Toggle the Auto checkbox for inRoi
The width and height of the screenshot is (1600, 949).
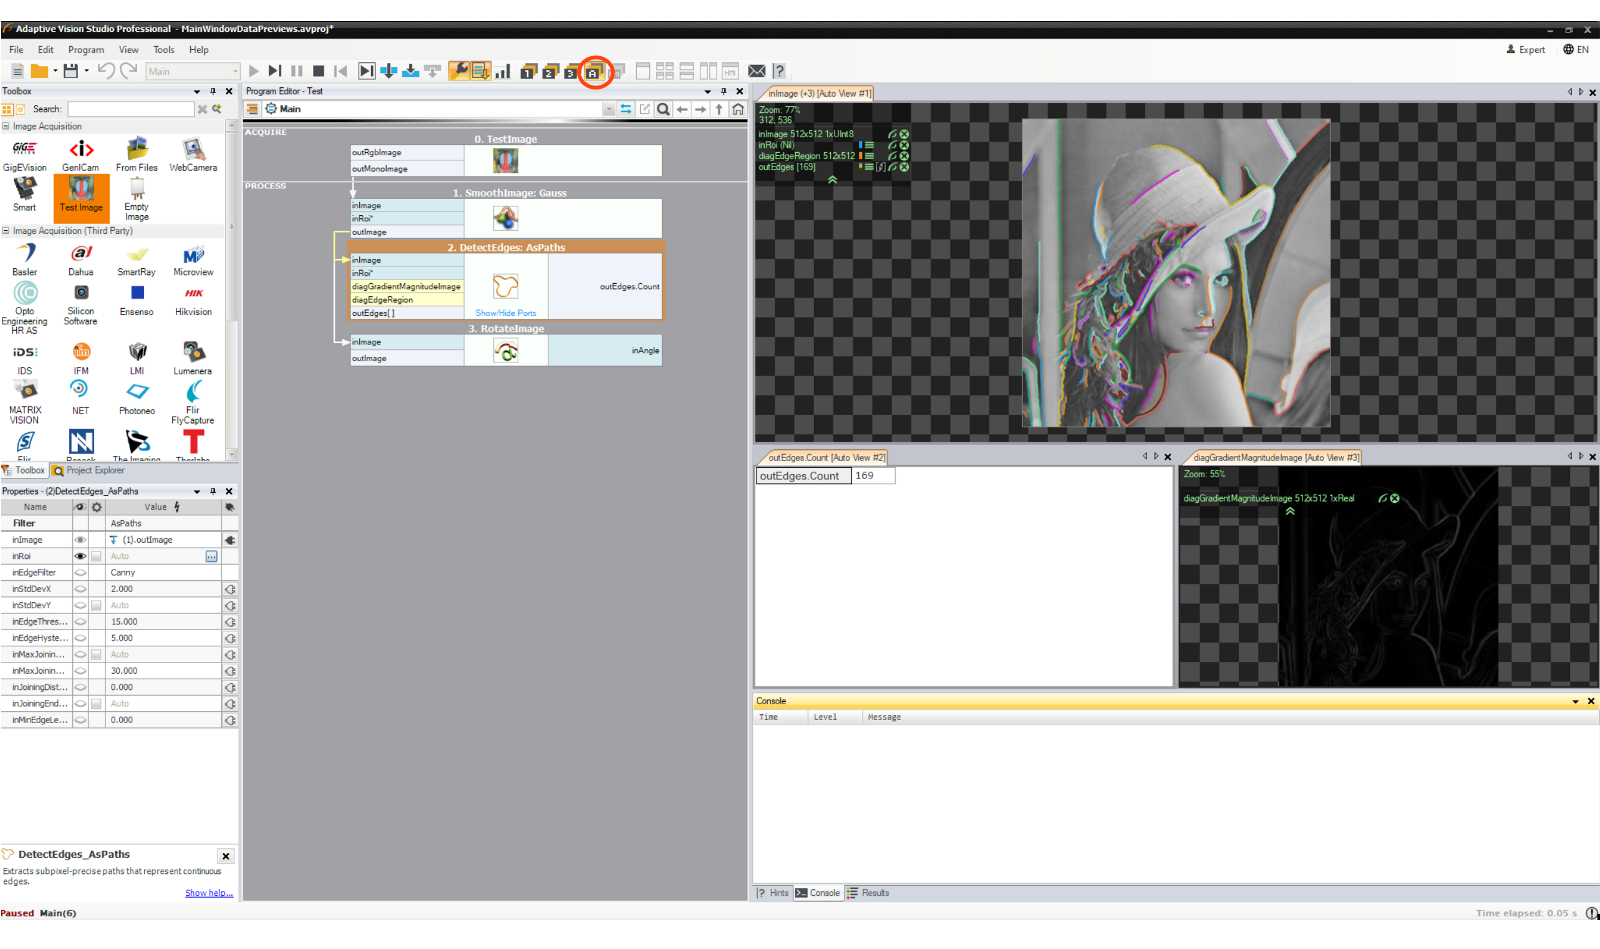pyautogui.click(x=97, y=556)
